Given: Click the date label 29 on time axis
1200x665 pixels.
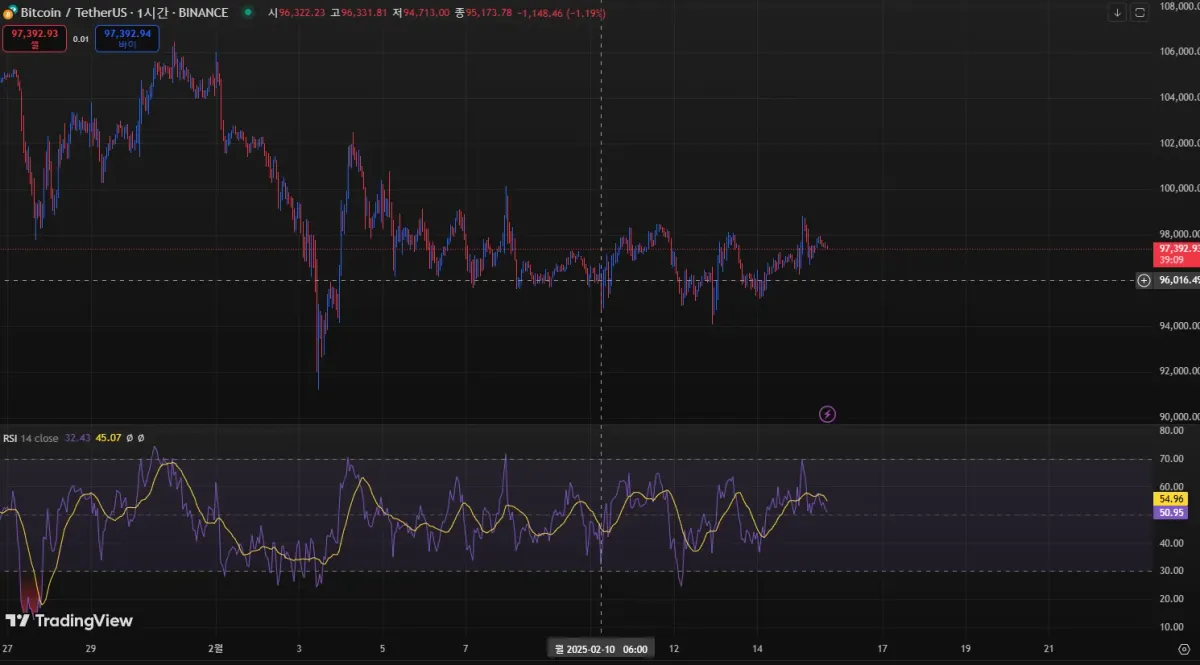Looking at the screenshot, I should 90,648.
